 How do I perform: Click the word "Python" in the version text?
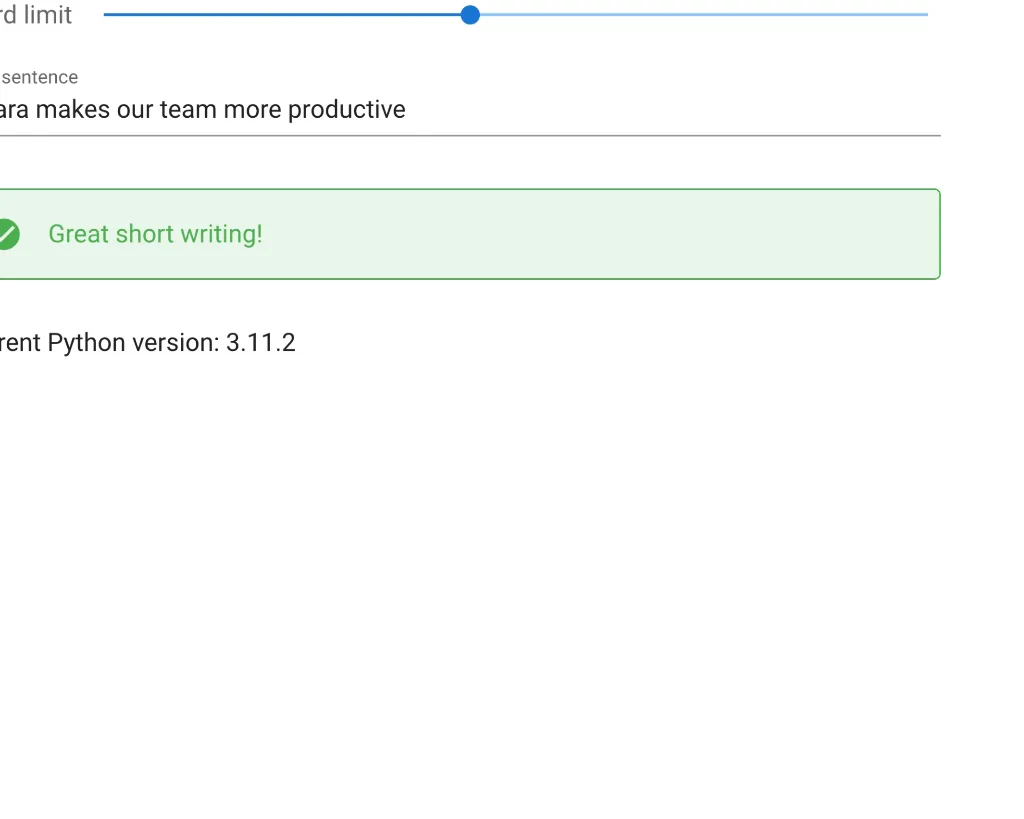(x=87, y=343)
